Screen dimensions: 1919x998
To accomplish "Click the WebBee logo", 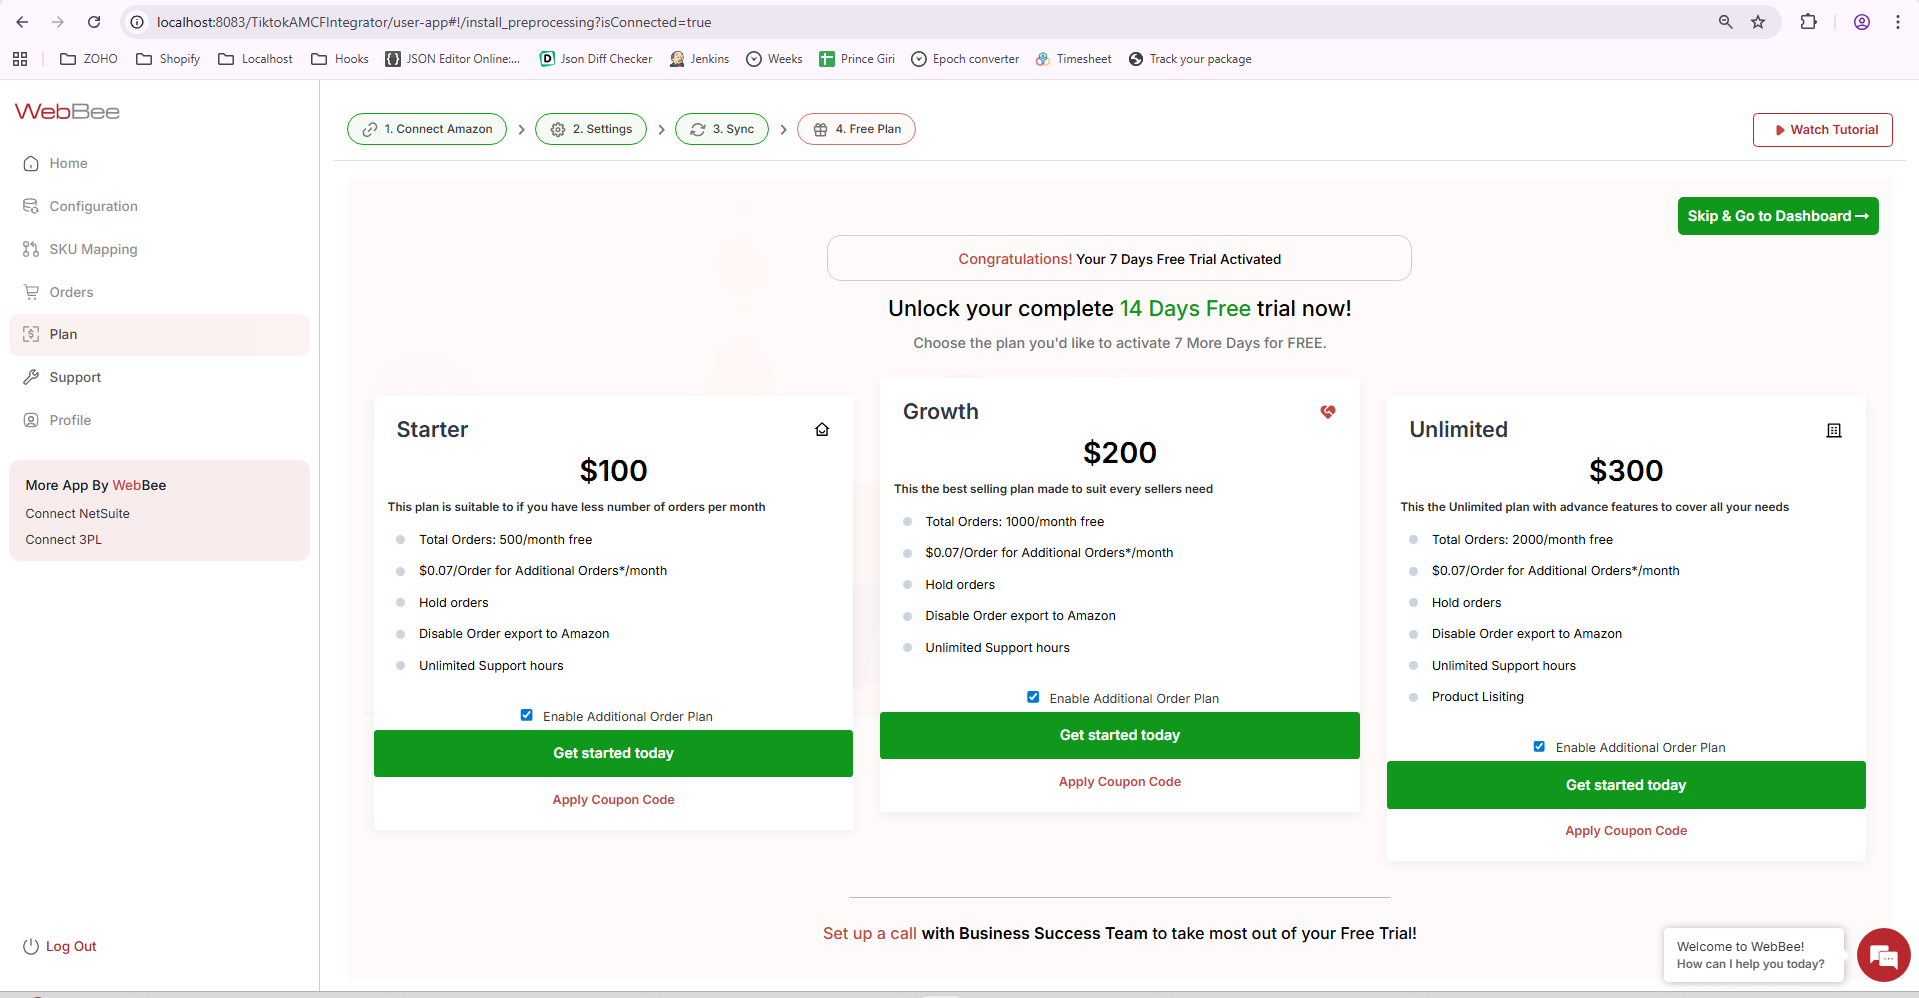I will (x=67, y=112).
